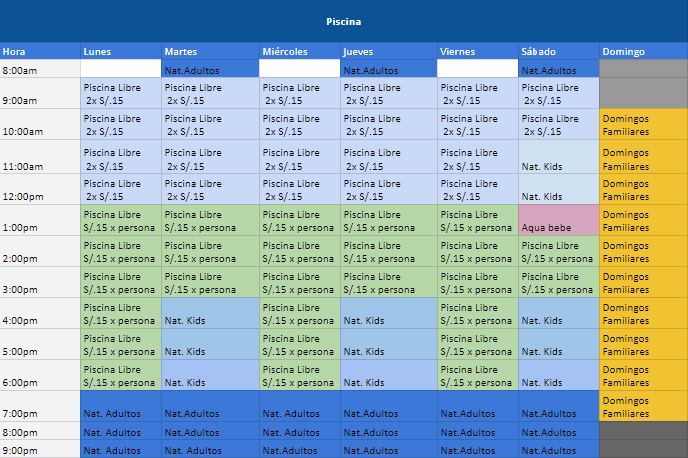Click Viernes 9:00am Piscina Libre cell

point(478,93)
